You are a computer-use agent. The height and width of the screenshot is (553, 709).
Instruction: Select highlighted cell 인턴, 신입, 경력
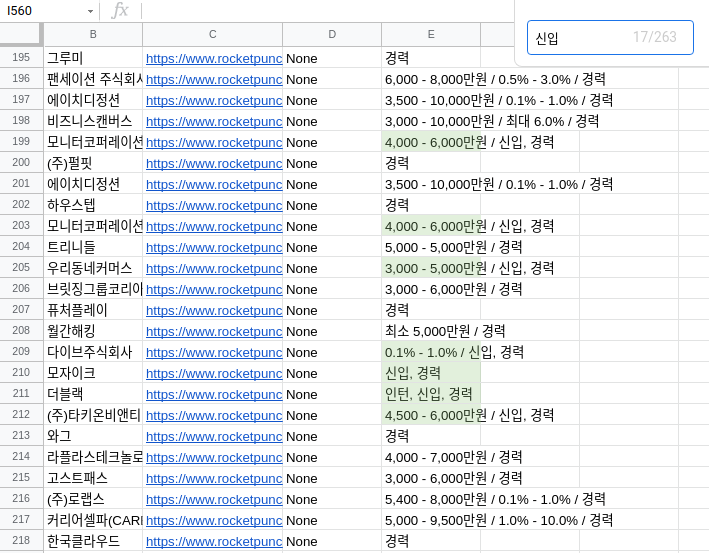[x=431, y=394]
